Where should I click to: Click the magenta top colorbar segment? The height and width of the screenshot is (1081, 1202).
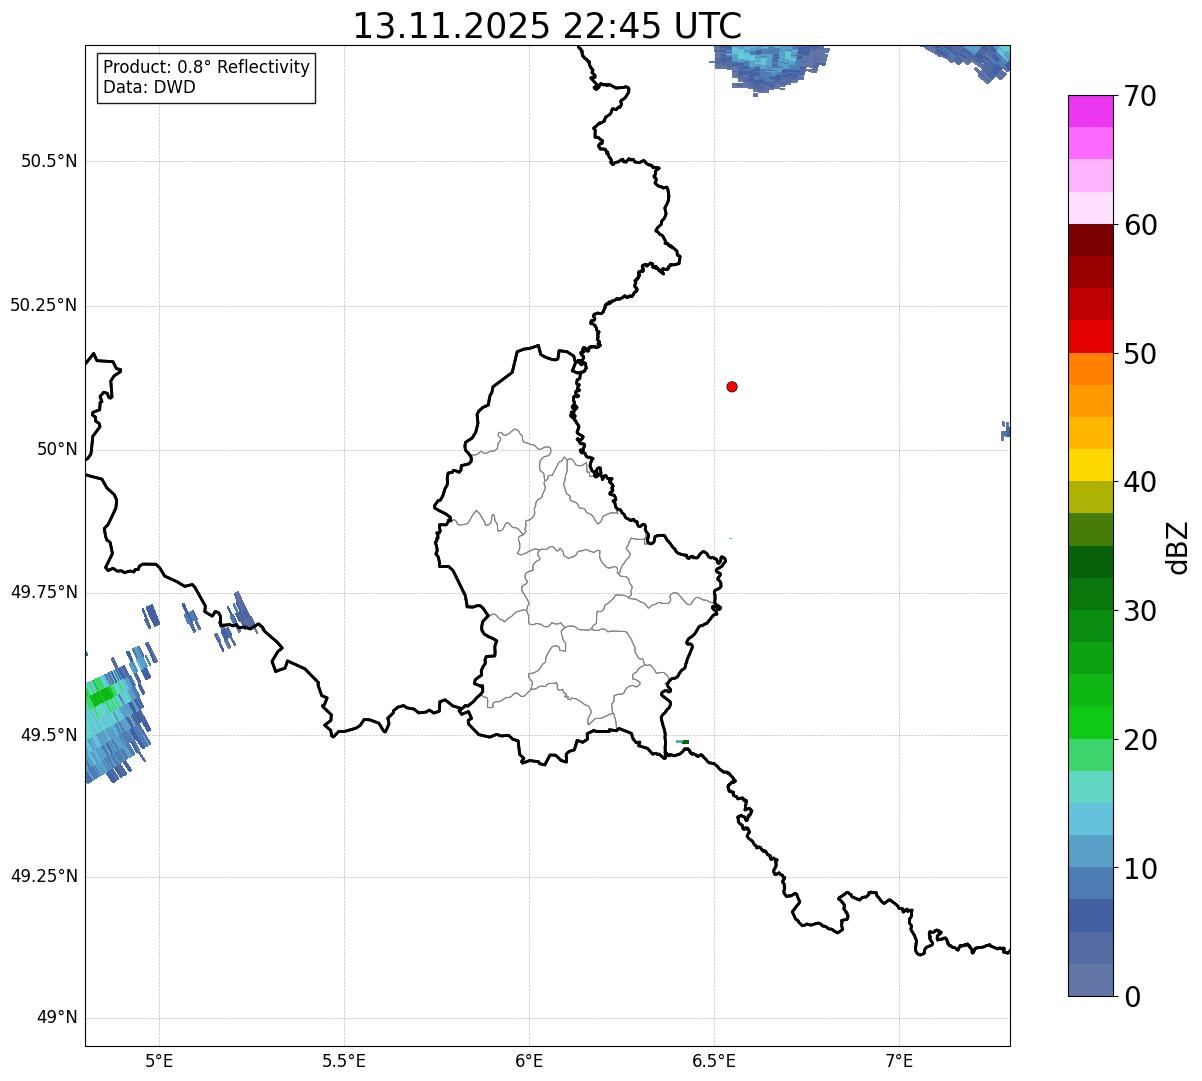tap(1090, 111)
